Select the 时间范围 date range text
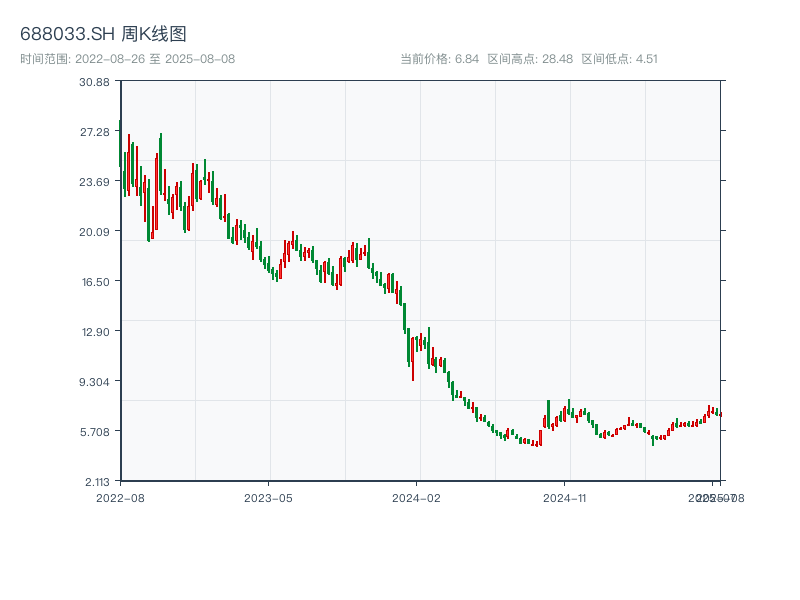The image size is (800, 600). (x=127, y=59)
